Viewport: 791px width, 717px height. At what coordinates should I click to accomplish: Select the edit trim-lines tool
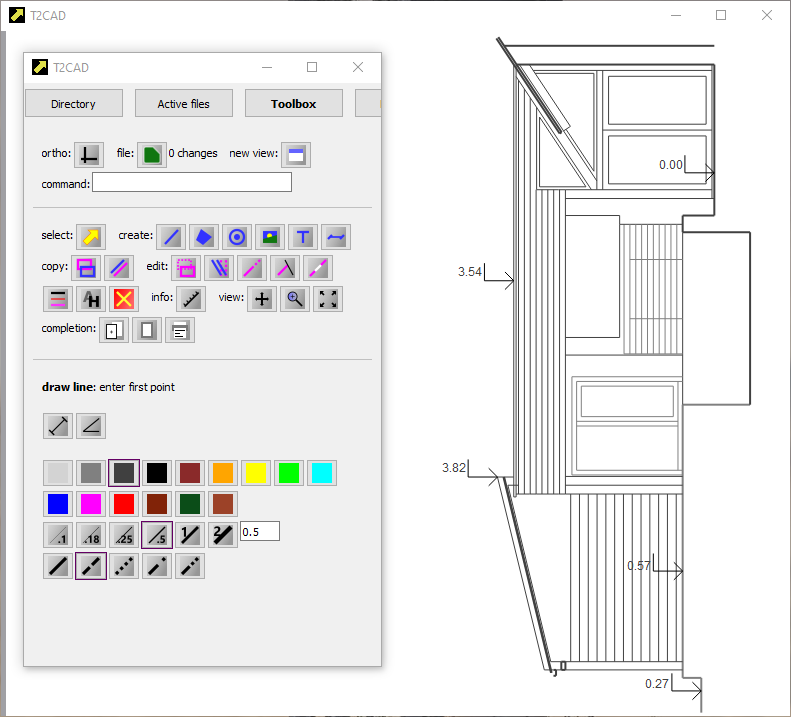coord(219,268)
